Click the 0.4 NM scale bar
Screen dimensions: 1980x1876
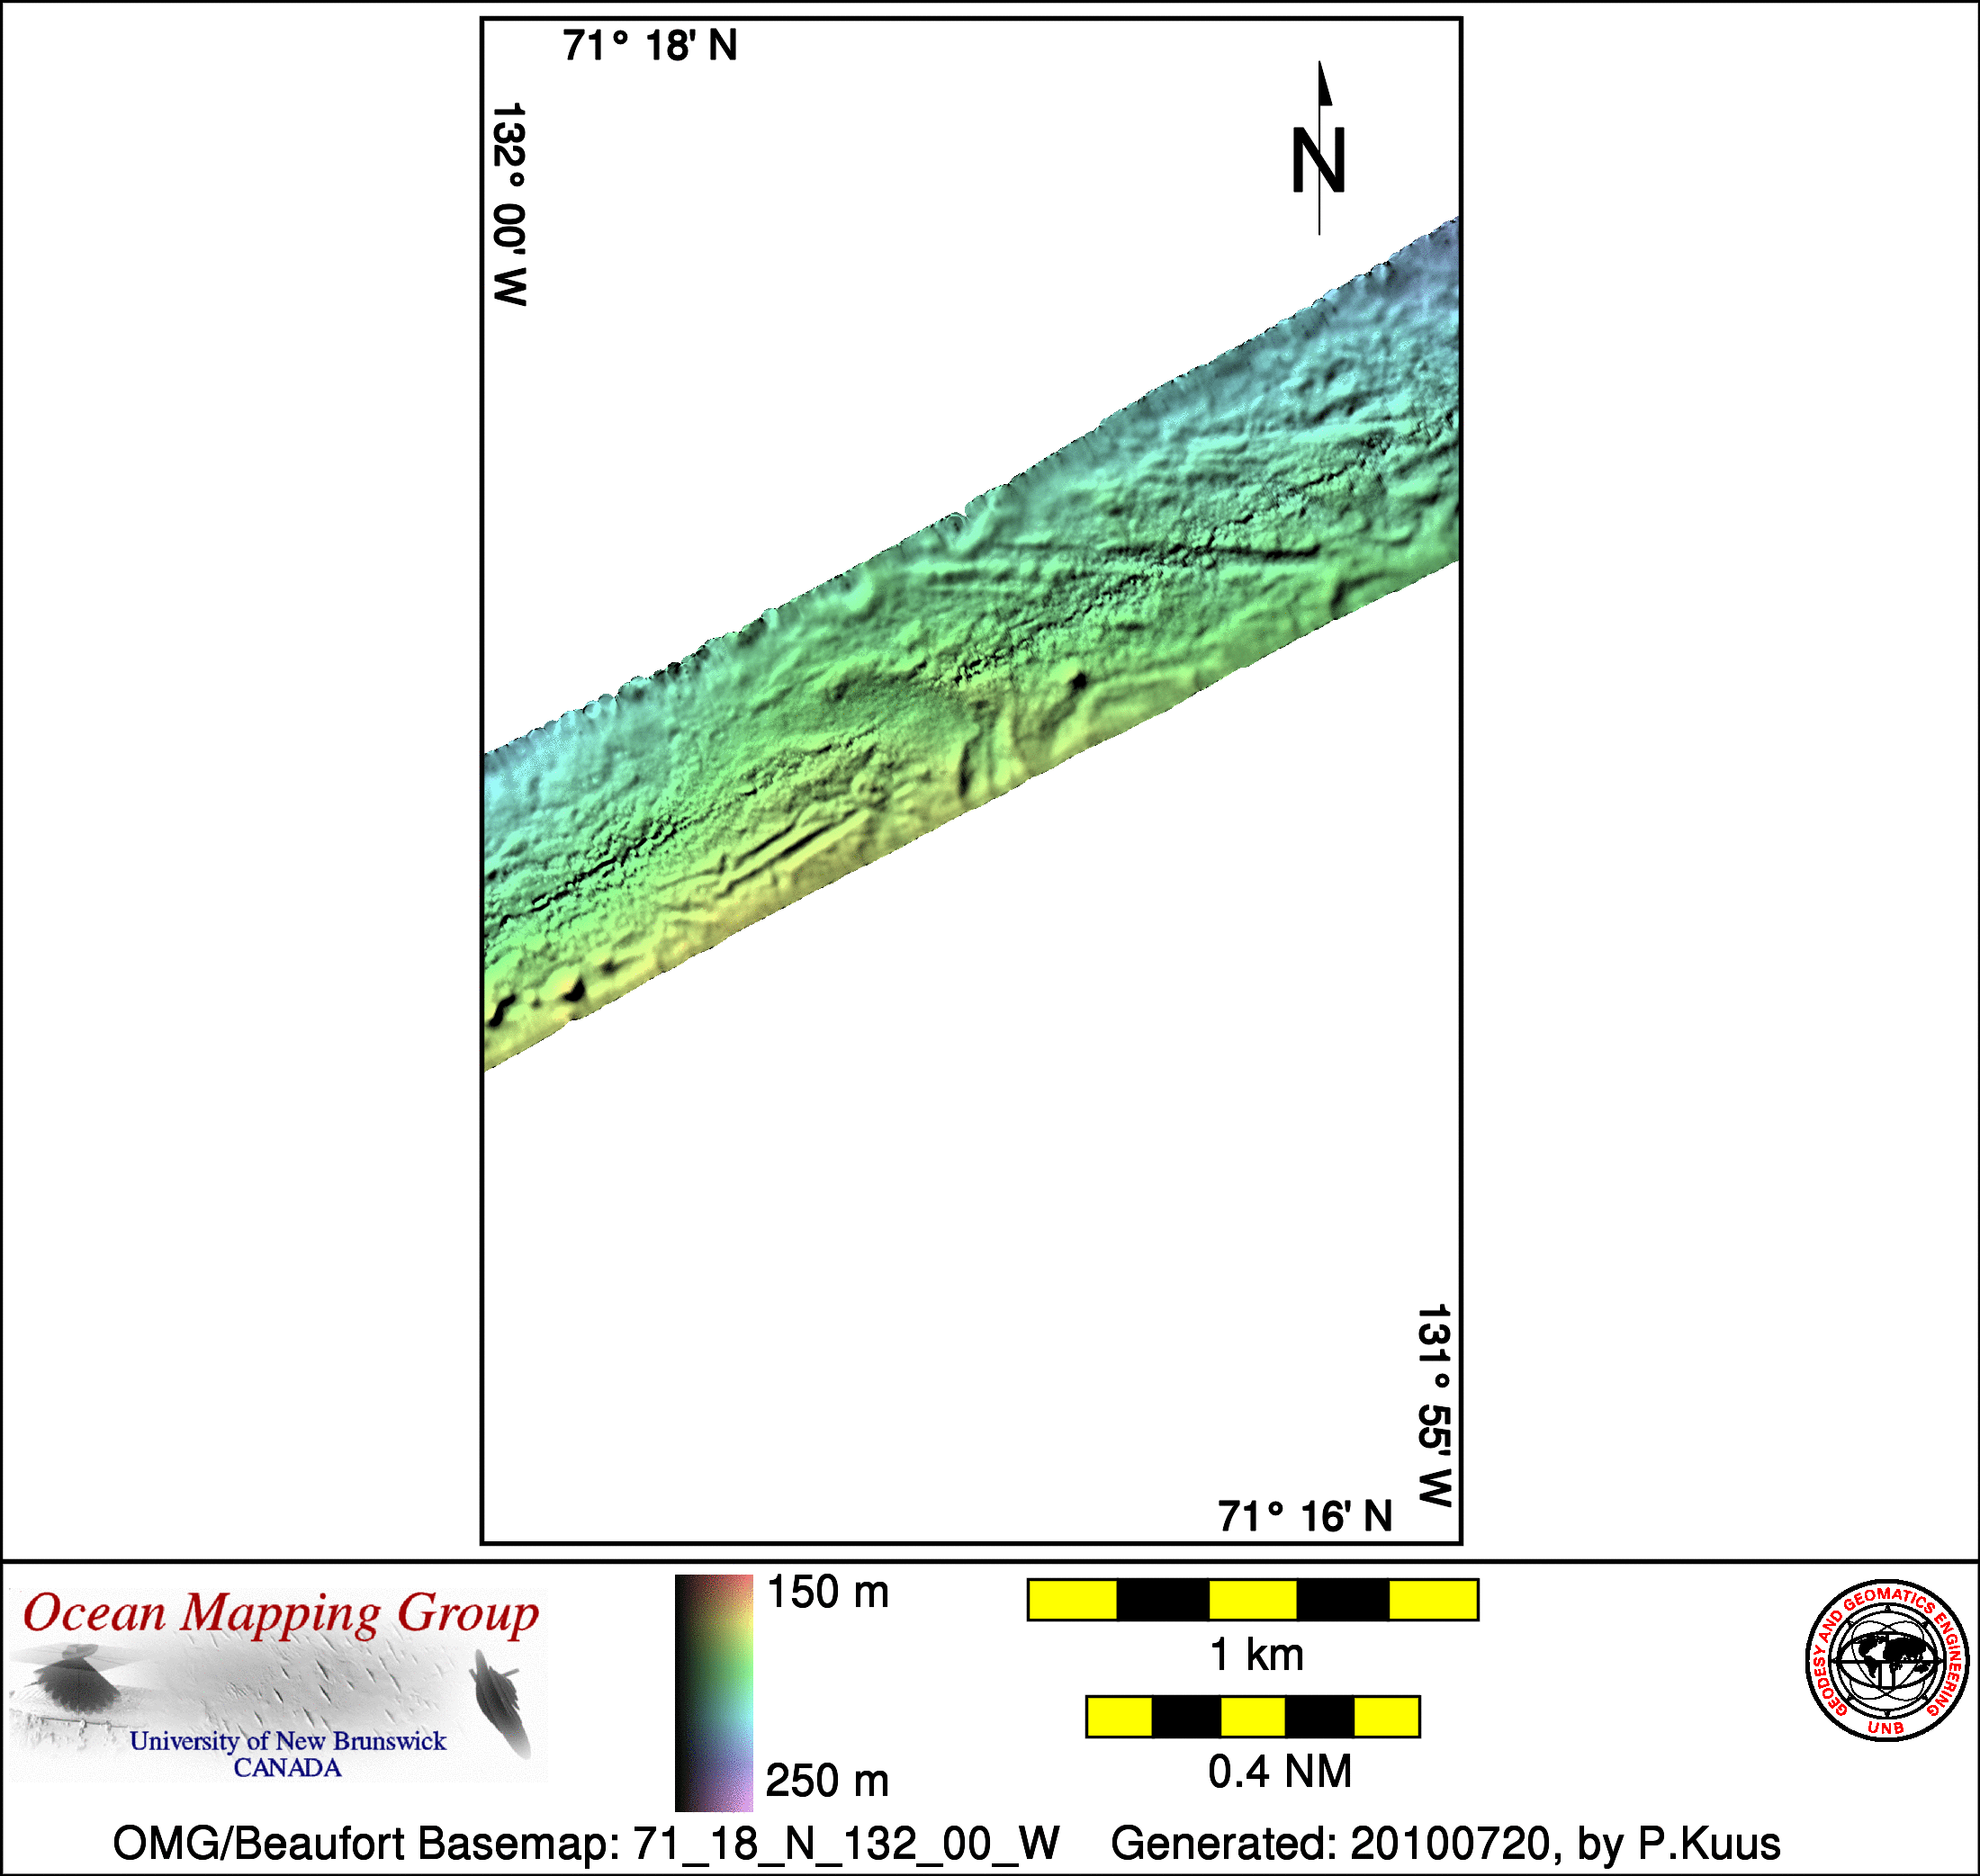pos(1252,1717)
